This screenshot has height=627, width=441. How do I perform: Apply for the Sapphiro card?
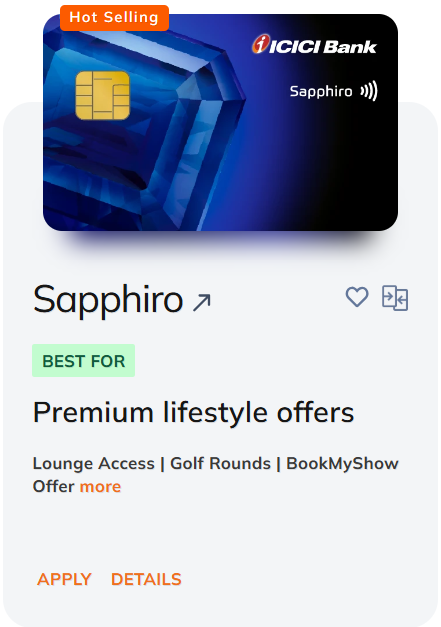click(x=64, y=579)
